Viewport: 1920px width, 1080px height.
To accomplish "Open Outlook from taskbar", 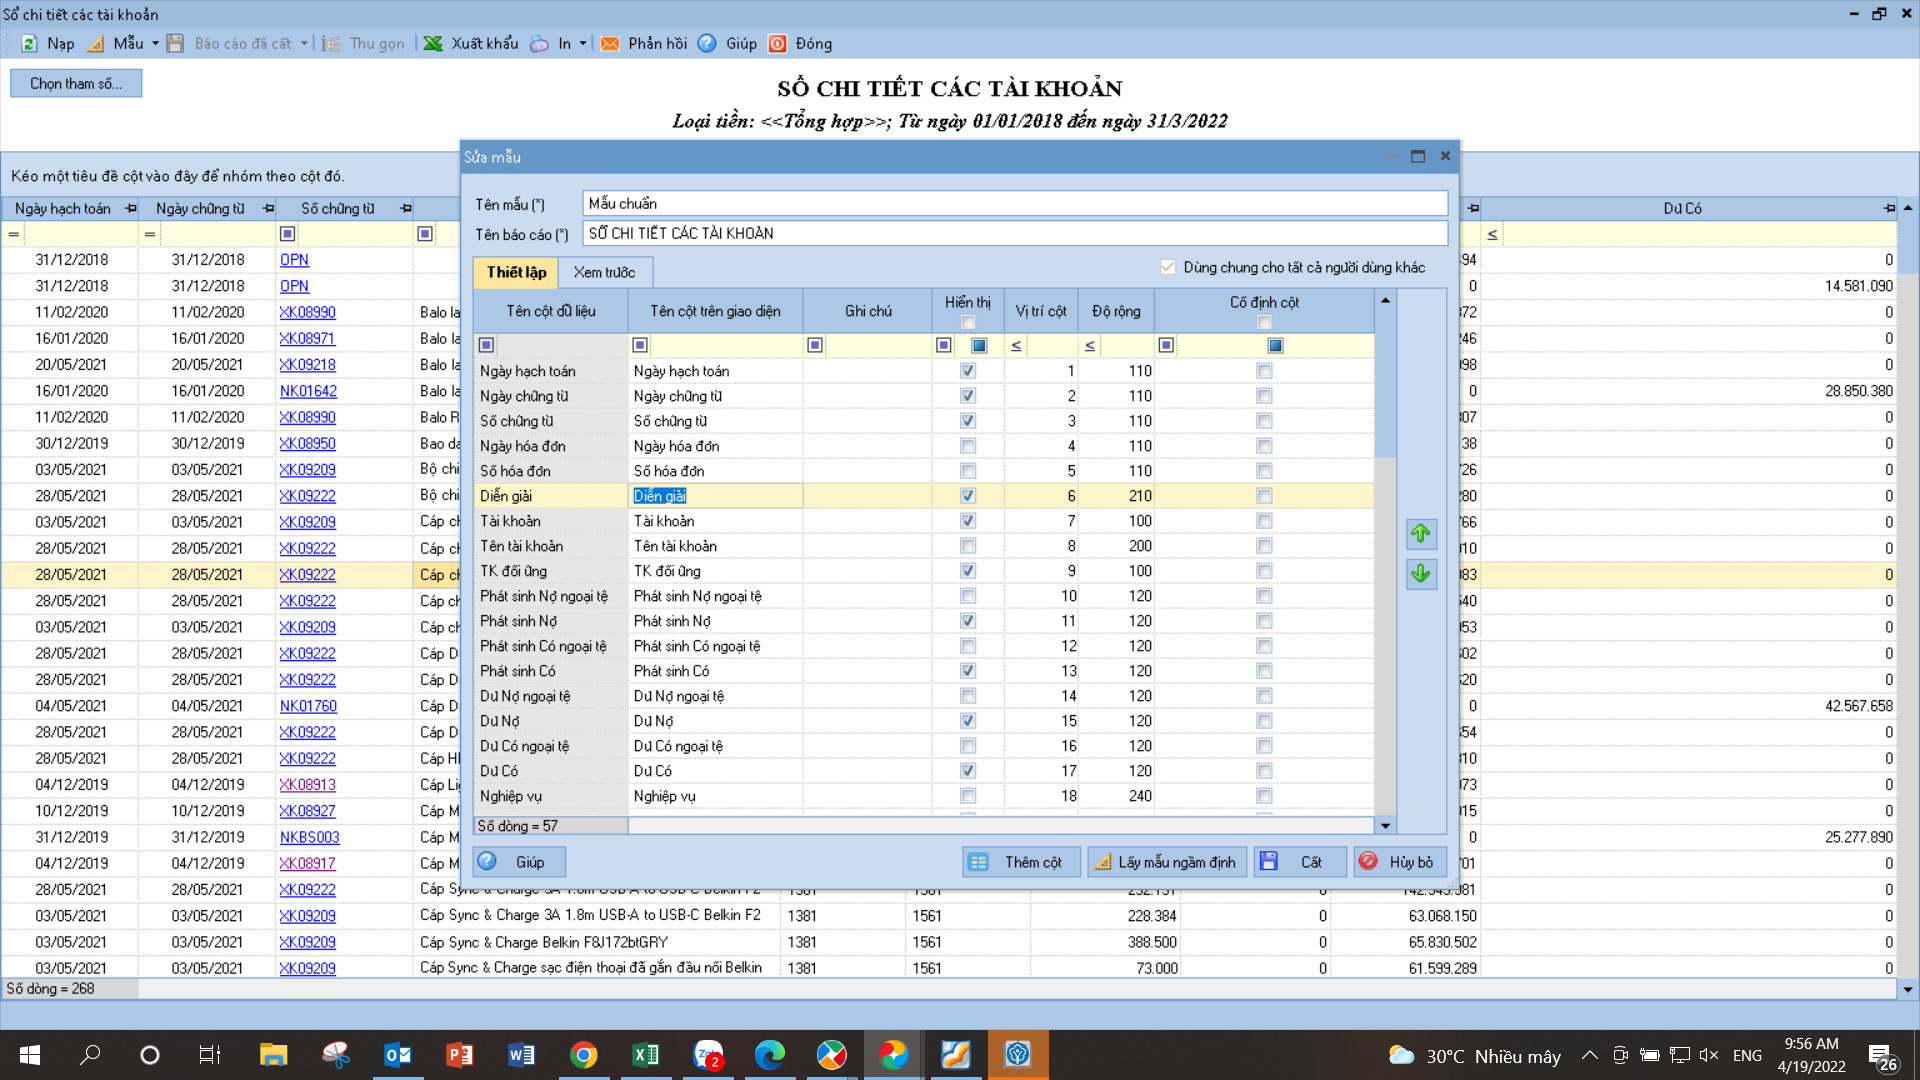I will [397, 1055].
